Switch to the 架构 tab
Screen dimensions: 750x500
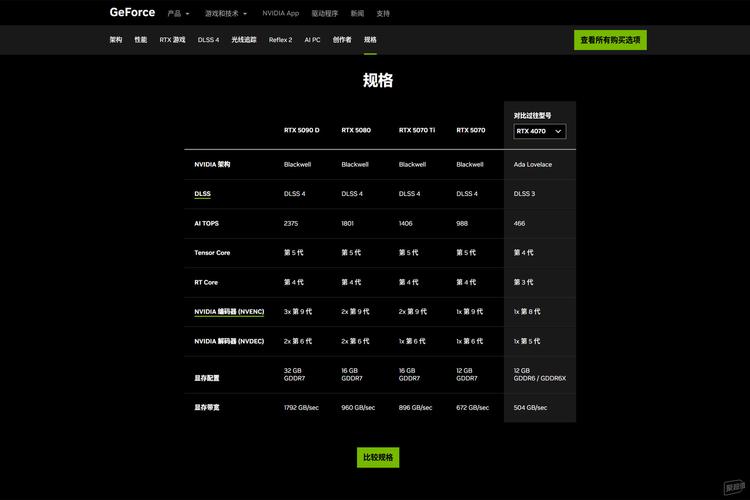pyautogui.click(x=116, y=40)
